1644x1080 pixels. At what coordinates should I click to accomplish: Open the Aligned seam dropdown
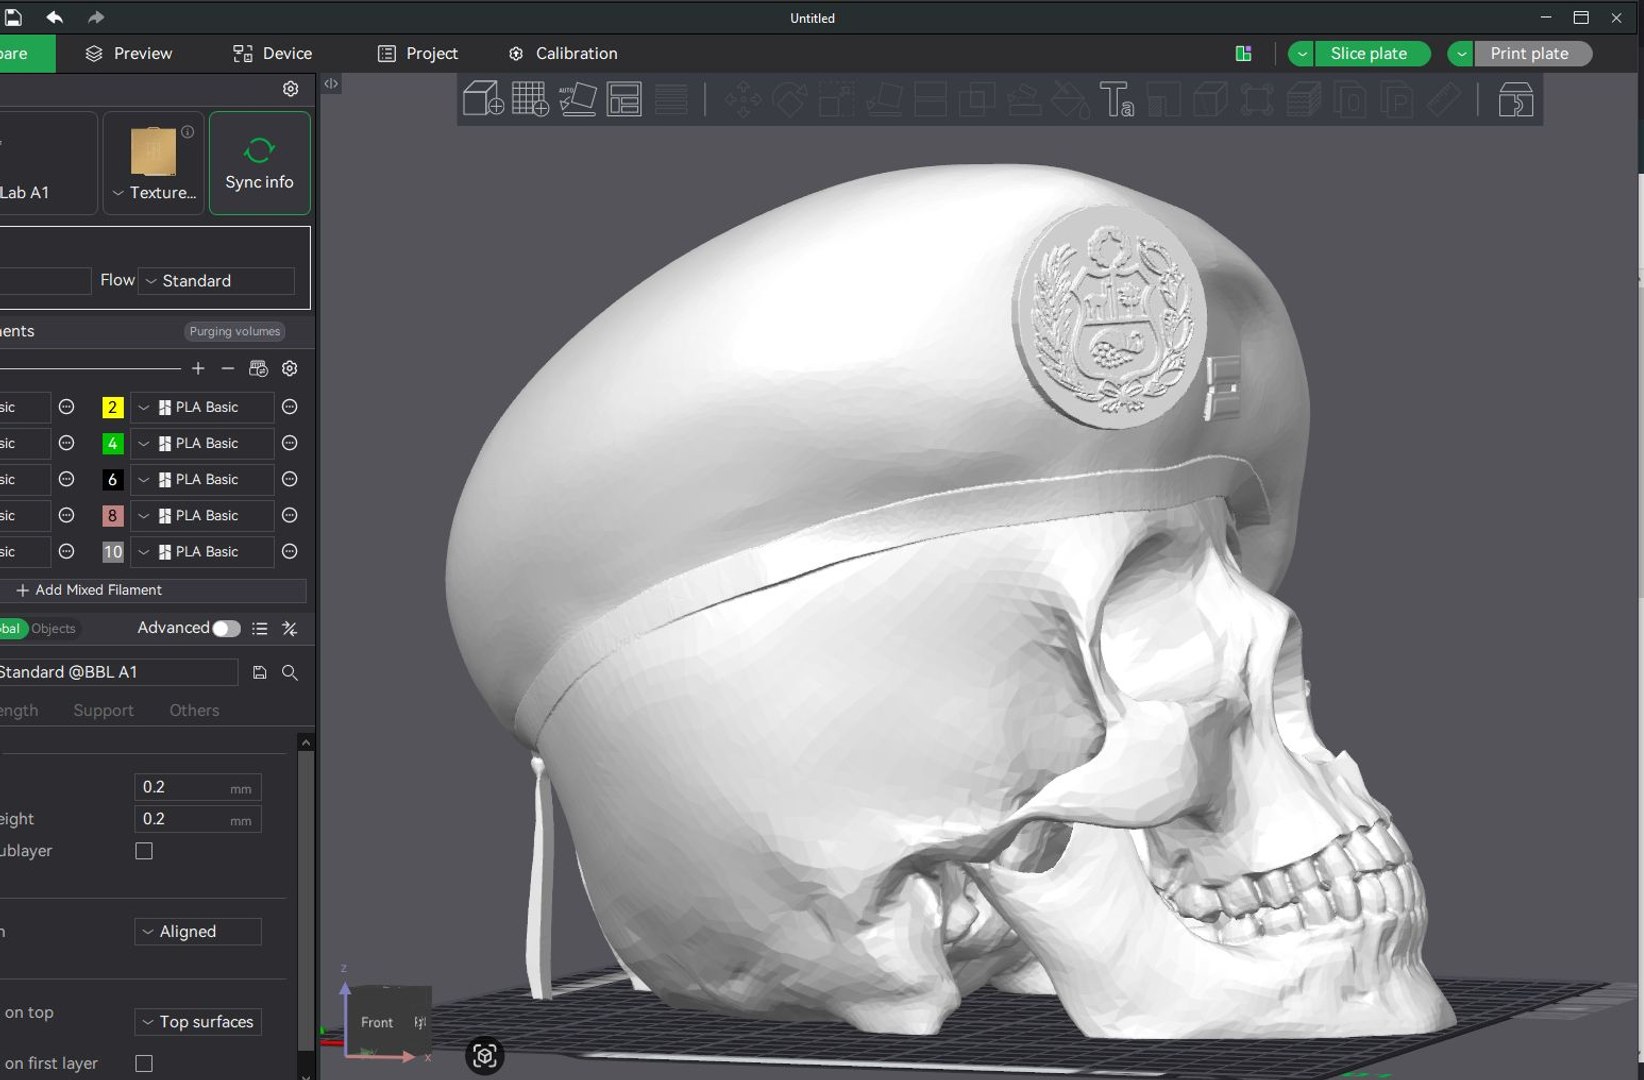[198, 931]
